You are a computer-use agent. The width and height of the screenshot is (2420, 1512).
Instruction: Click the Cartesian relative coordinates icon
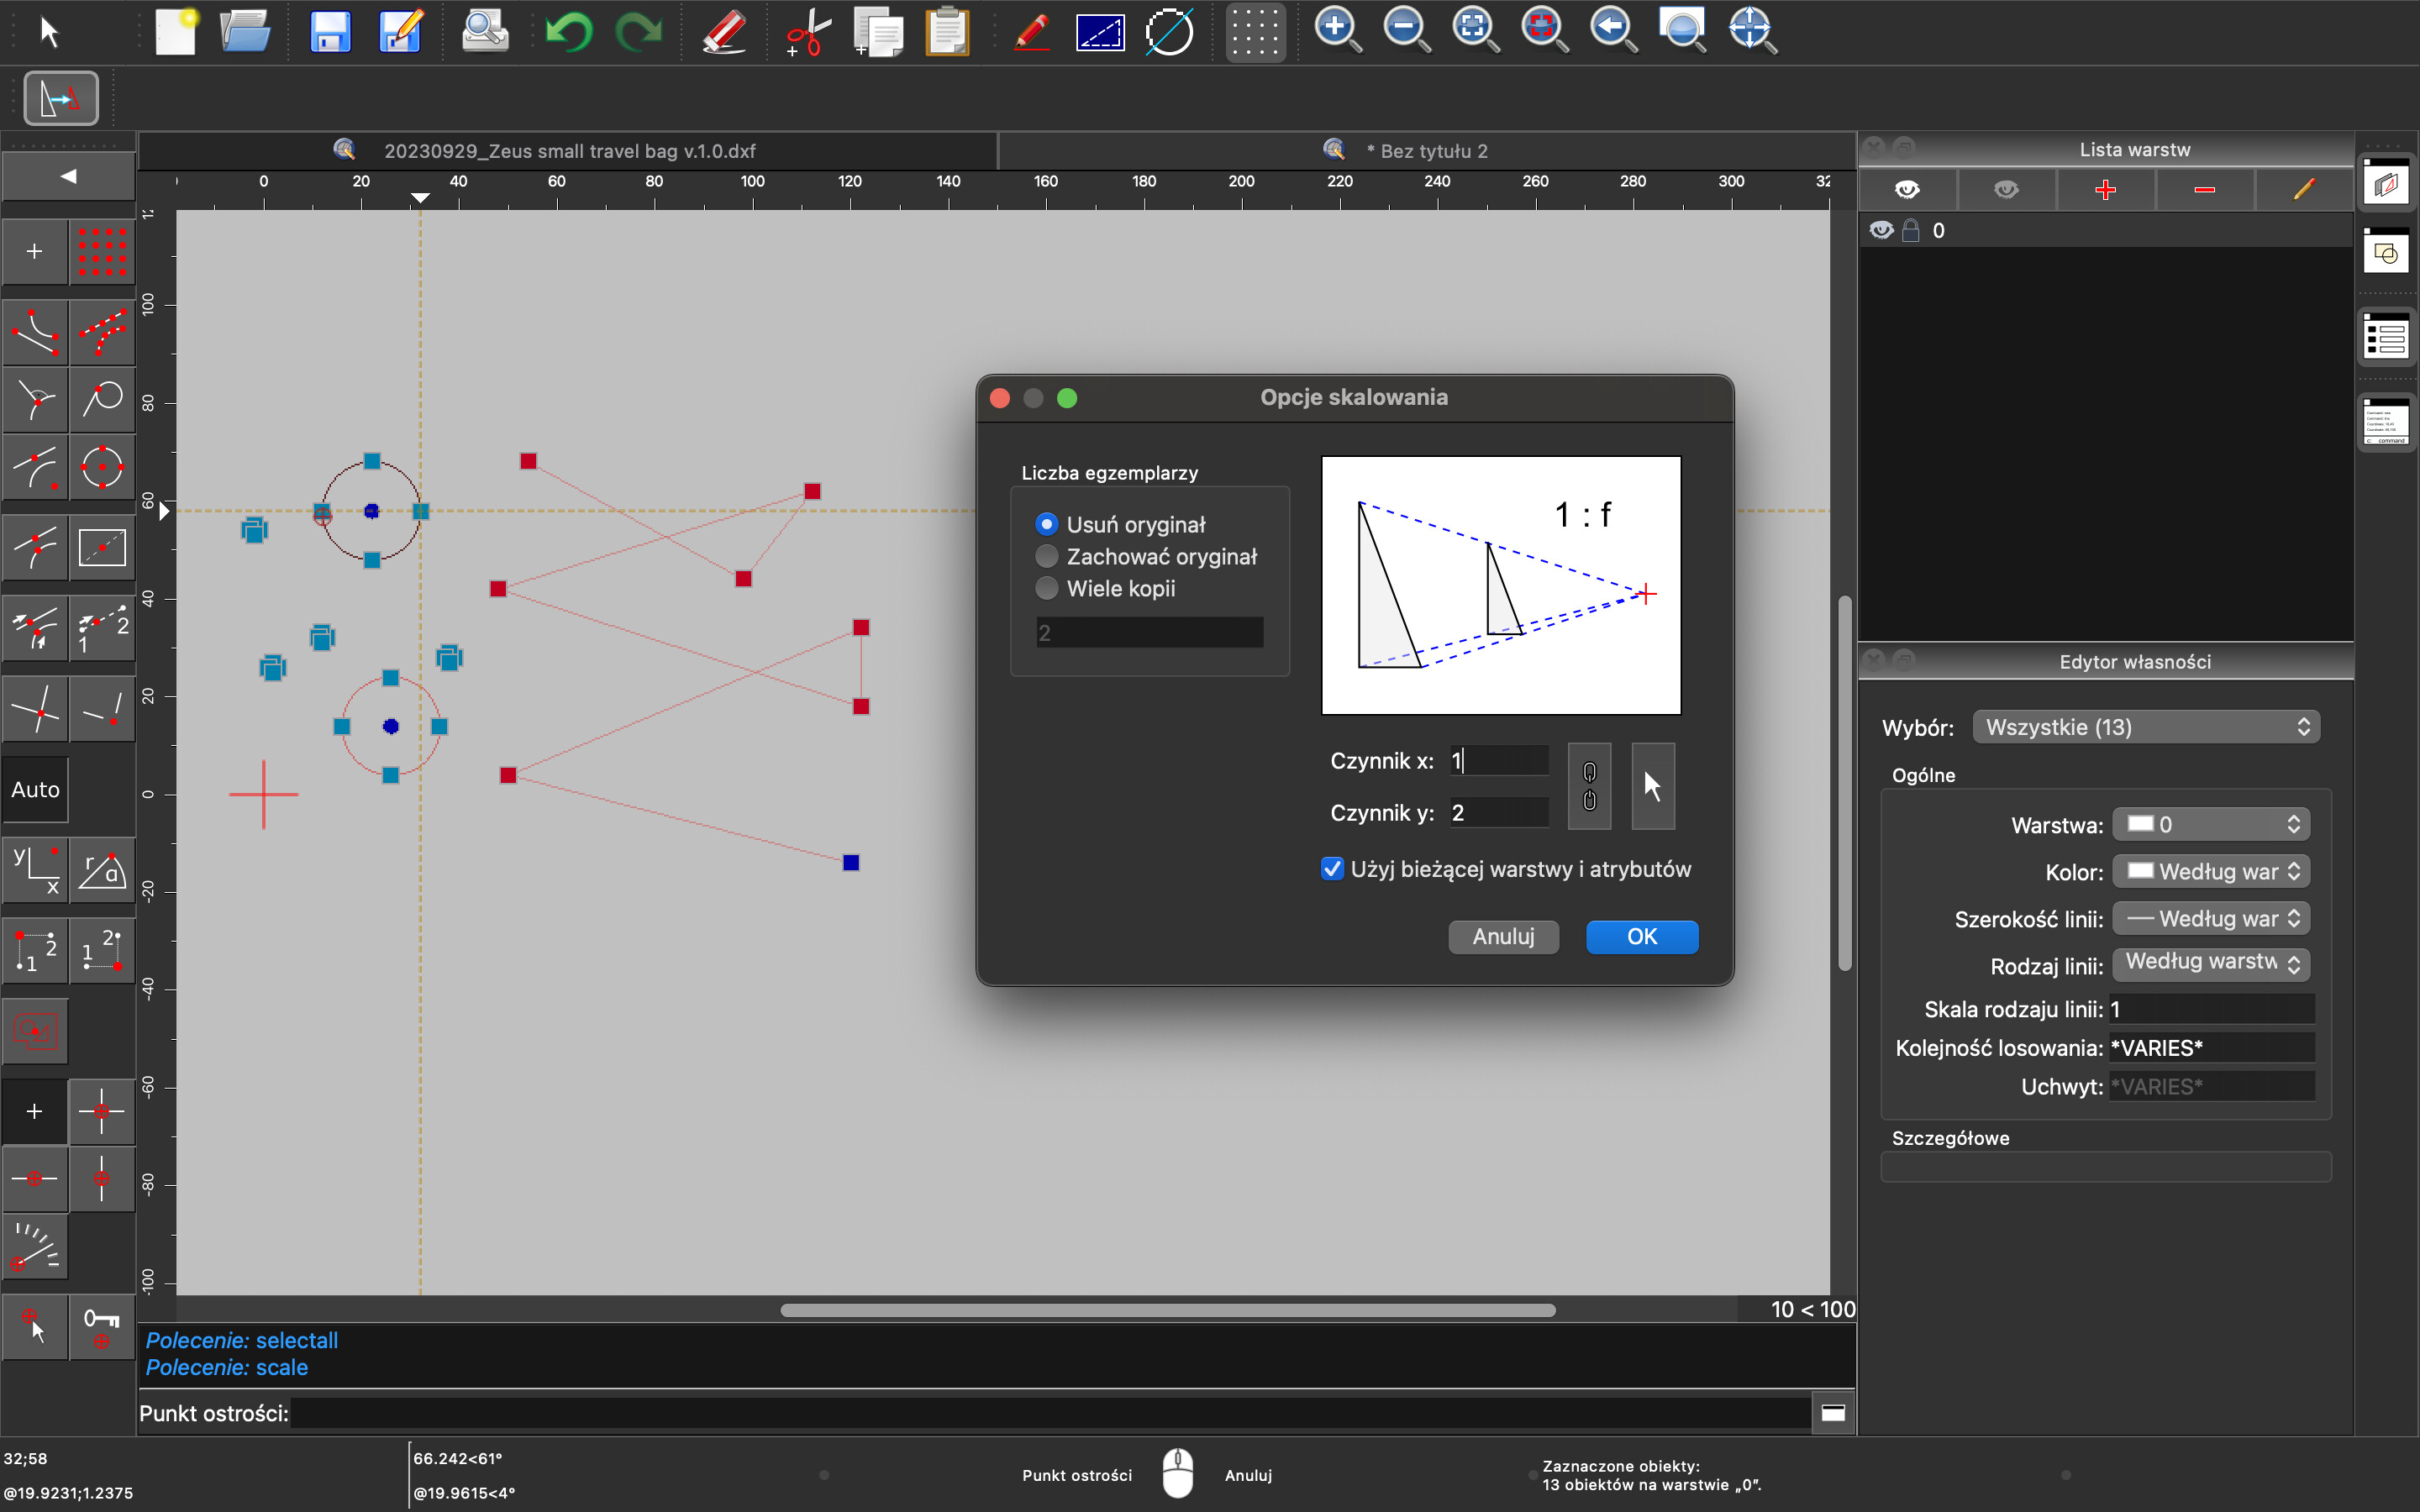coord(35,870)
